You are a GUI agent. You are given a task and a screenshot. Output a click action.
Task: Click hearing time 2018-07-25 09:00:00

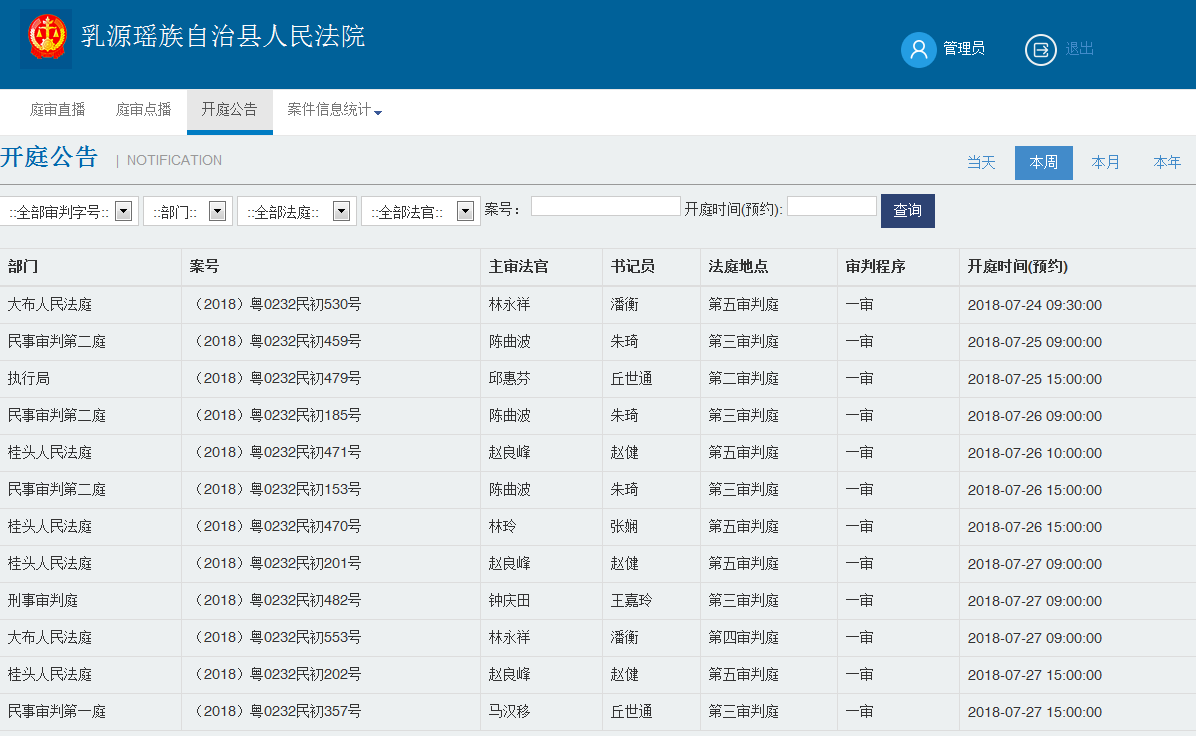coord(1035,342)
